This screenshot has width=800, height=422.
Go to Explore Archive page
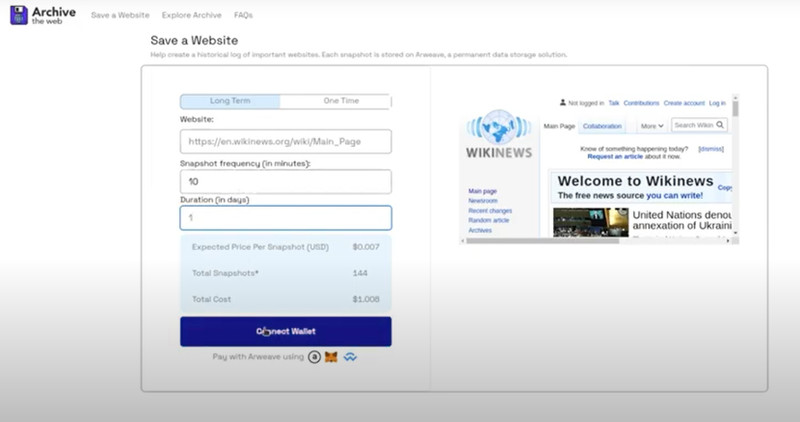coord(192,15)
